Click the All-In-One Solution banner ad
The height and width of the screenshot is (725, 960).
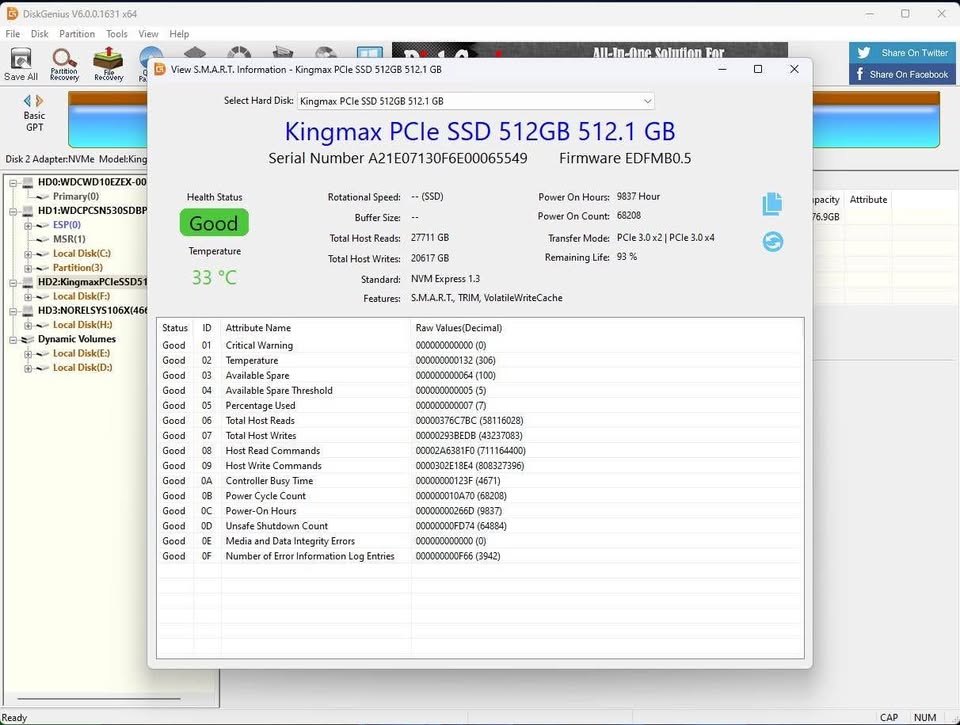click(590, 51)
